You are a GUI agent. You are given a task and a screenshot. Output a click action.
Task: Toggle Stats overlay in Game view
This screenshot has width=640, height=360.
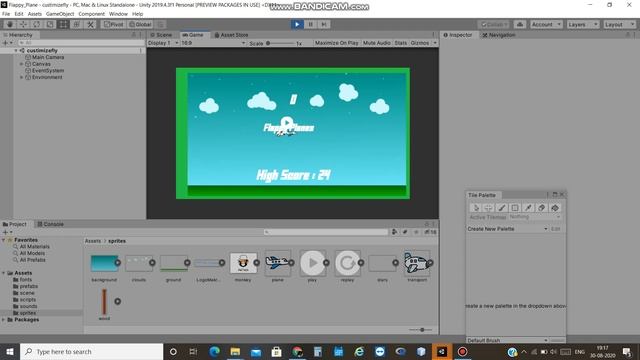click(400, 43)
